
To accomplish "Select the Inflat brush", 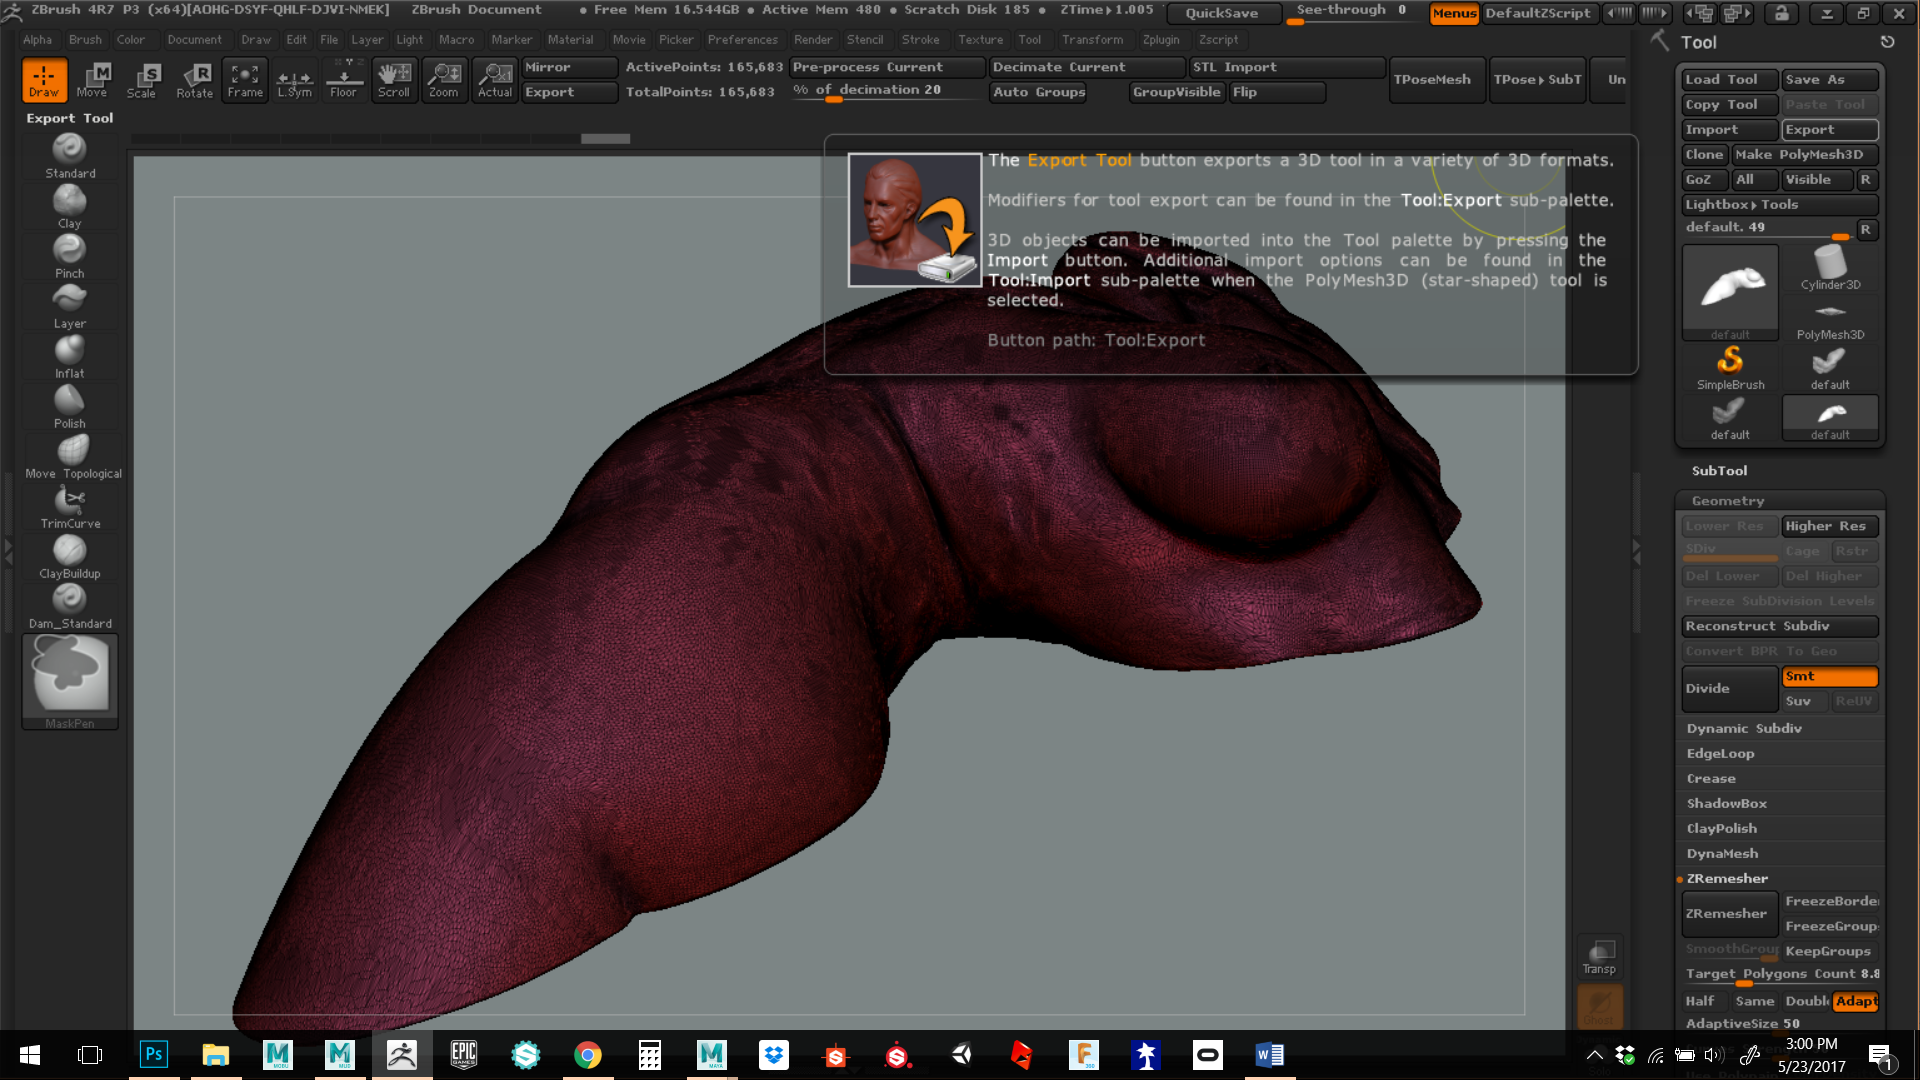I will (70, 357).
